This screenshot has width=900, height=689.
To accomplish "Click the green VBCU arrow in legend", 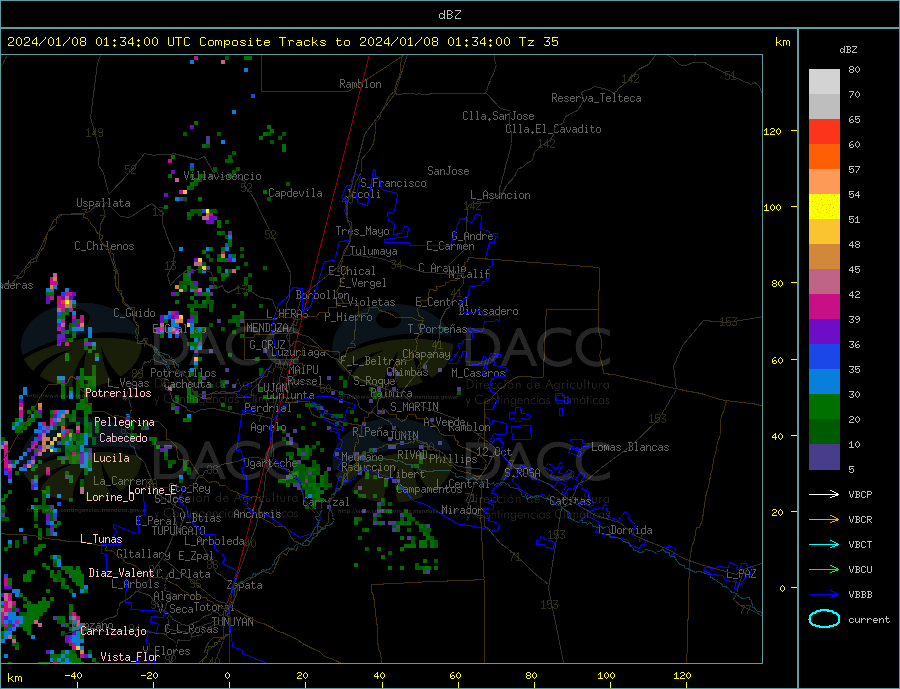I will [824, 570].
